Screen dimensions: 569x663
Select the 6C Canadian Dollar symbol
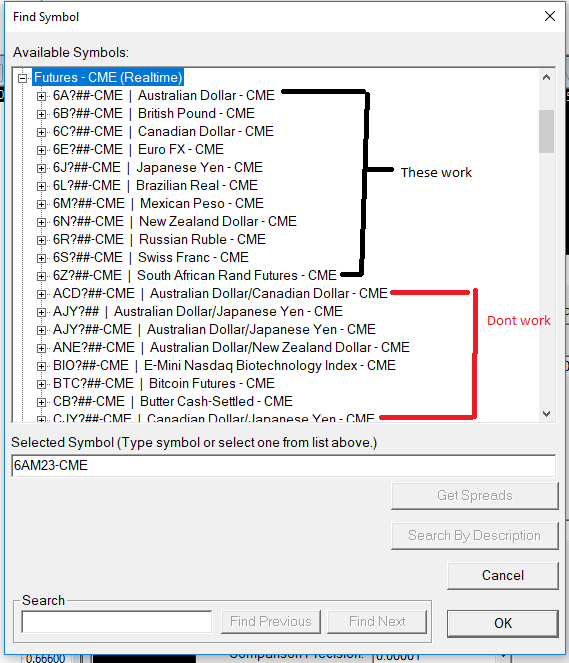(x=163, y=132)
